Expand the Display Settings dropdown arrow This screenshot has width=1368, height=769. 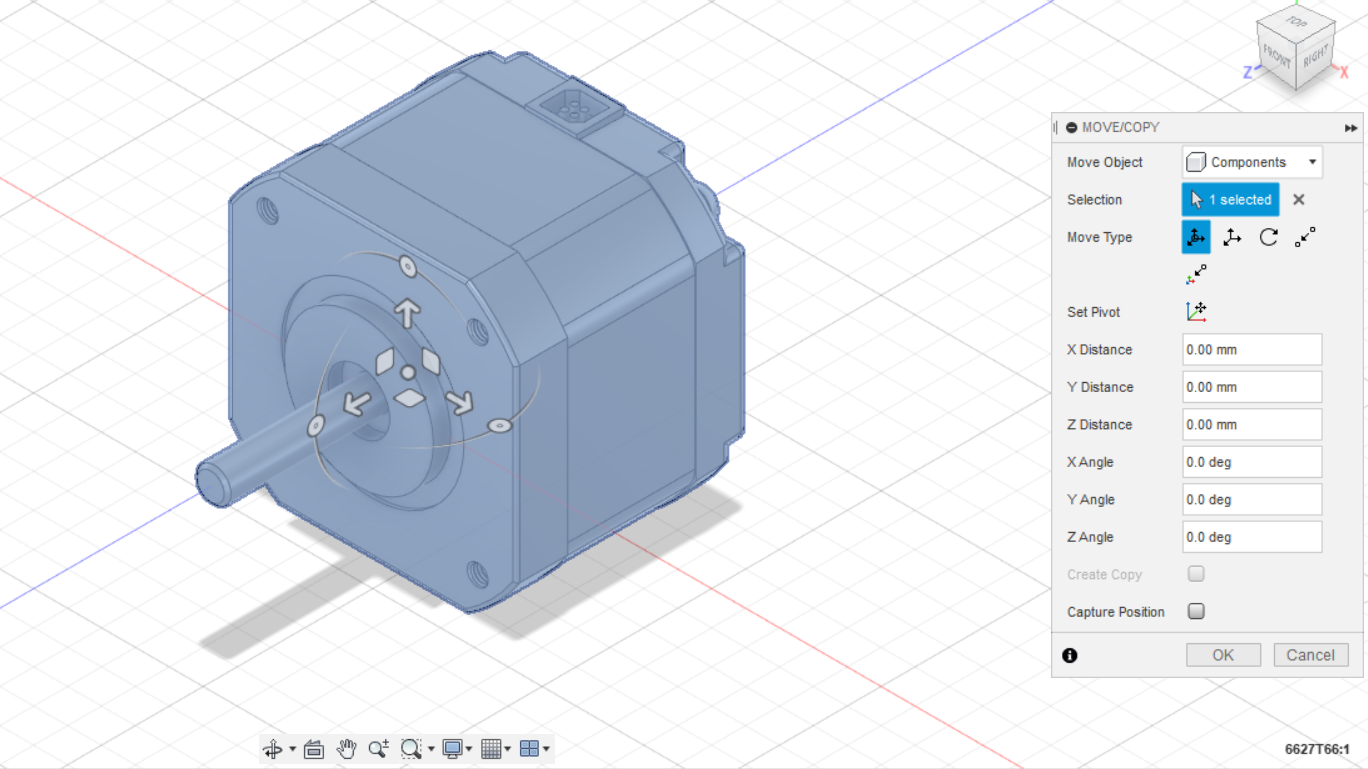click(x=469, y=749)
